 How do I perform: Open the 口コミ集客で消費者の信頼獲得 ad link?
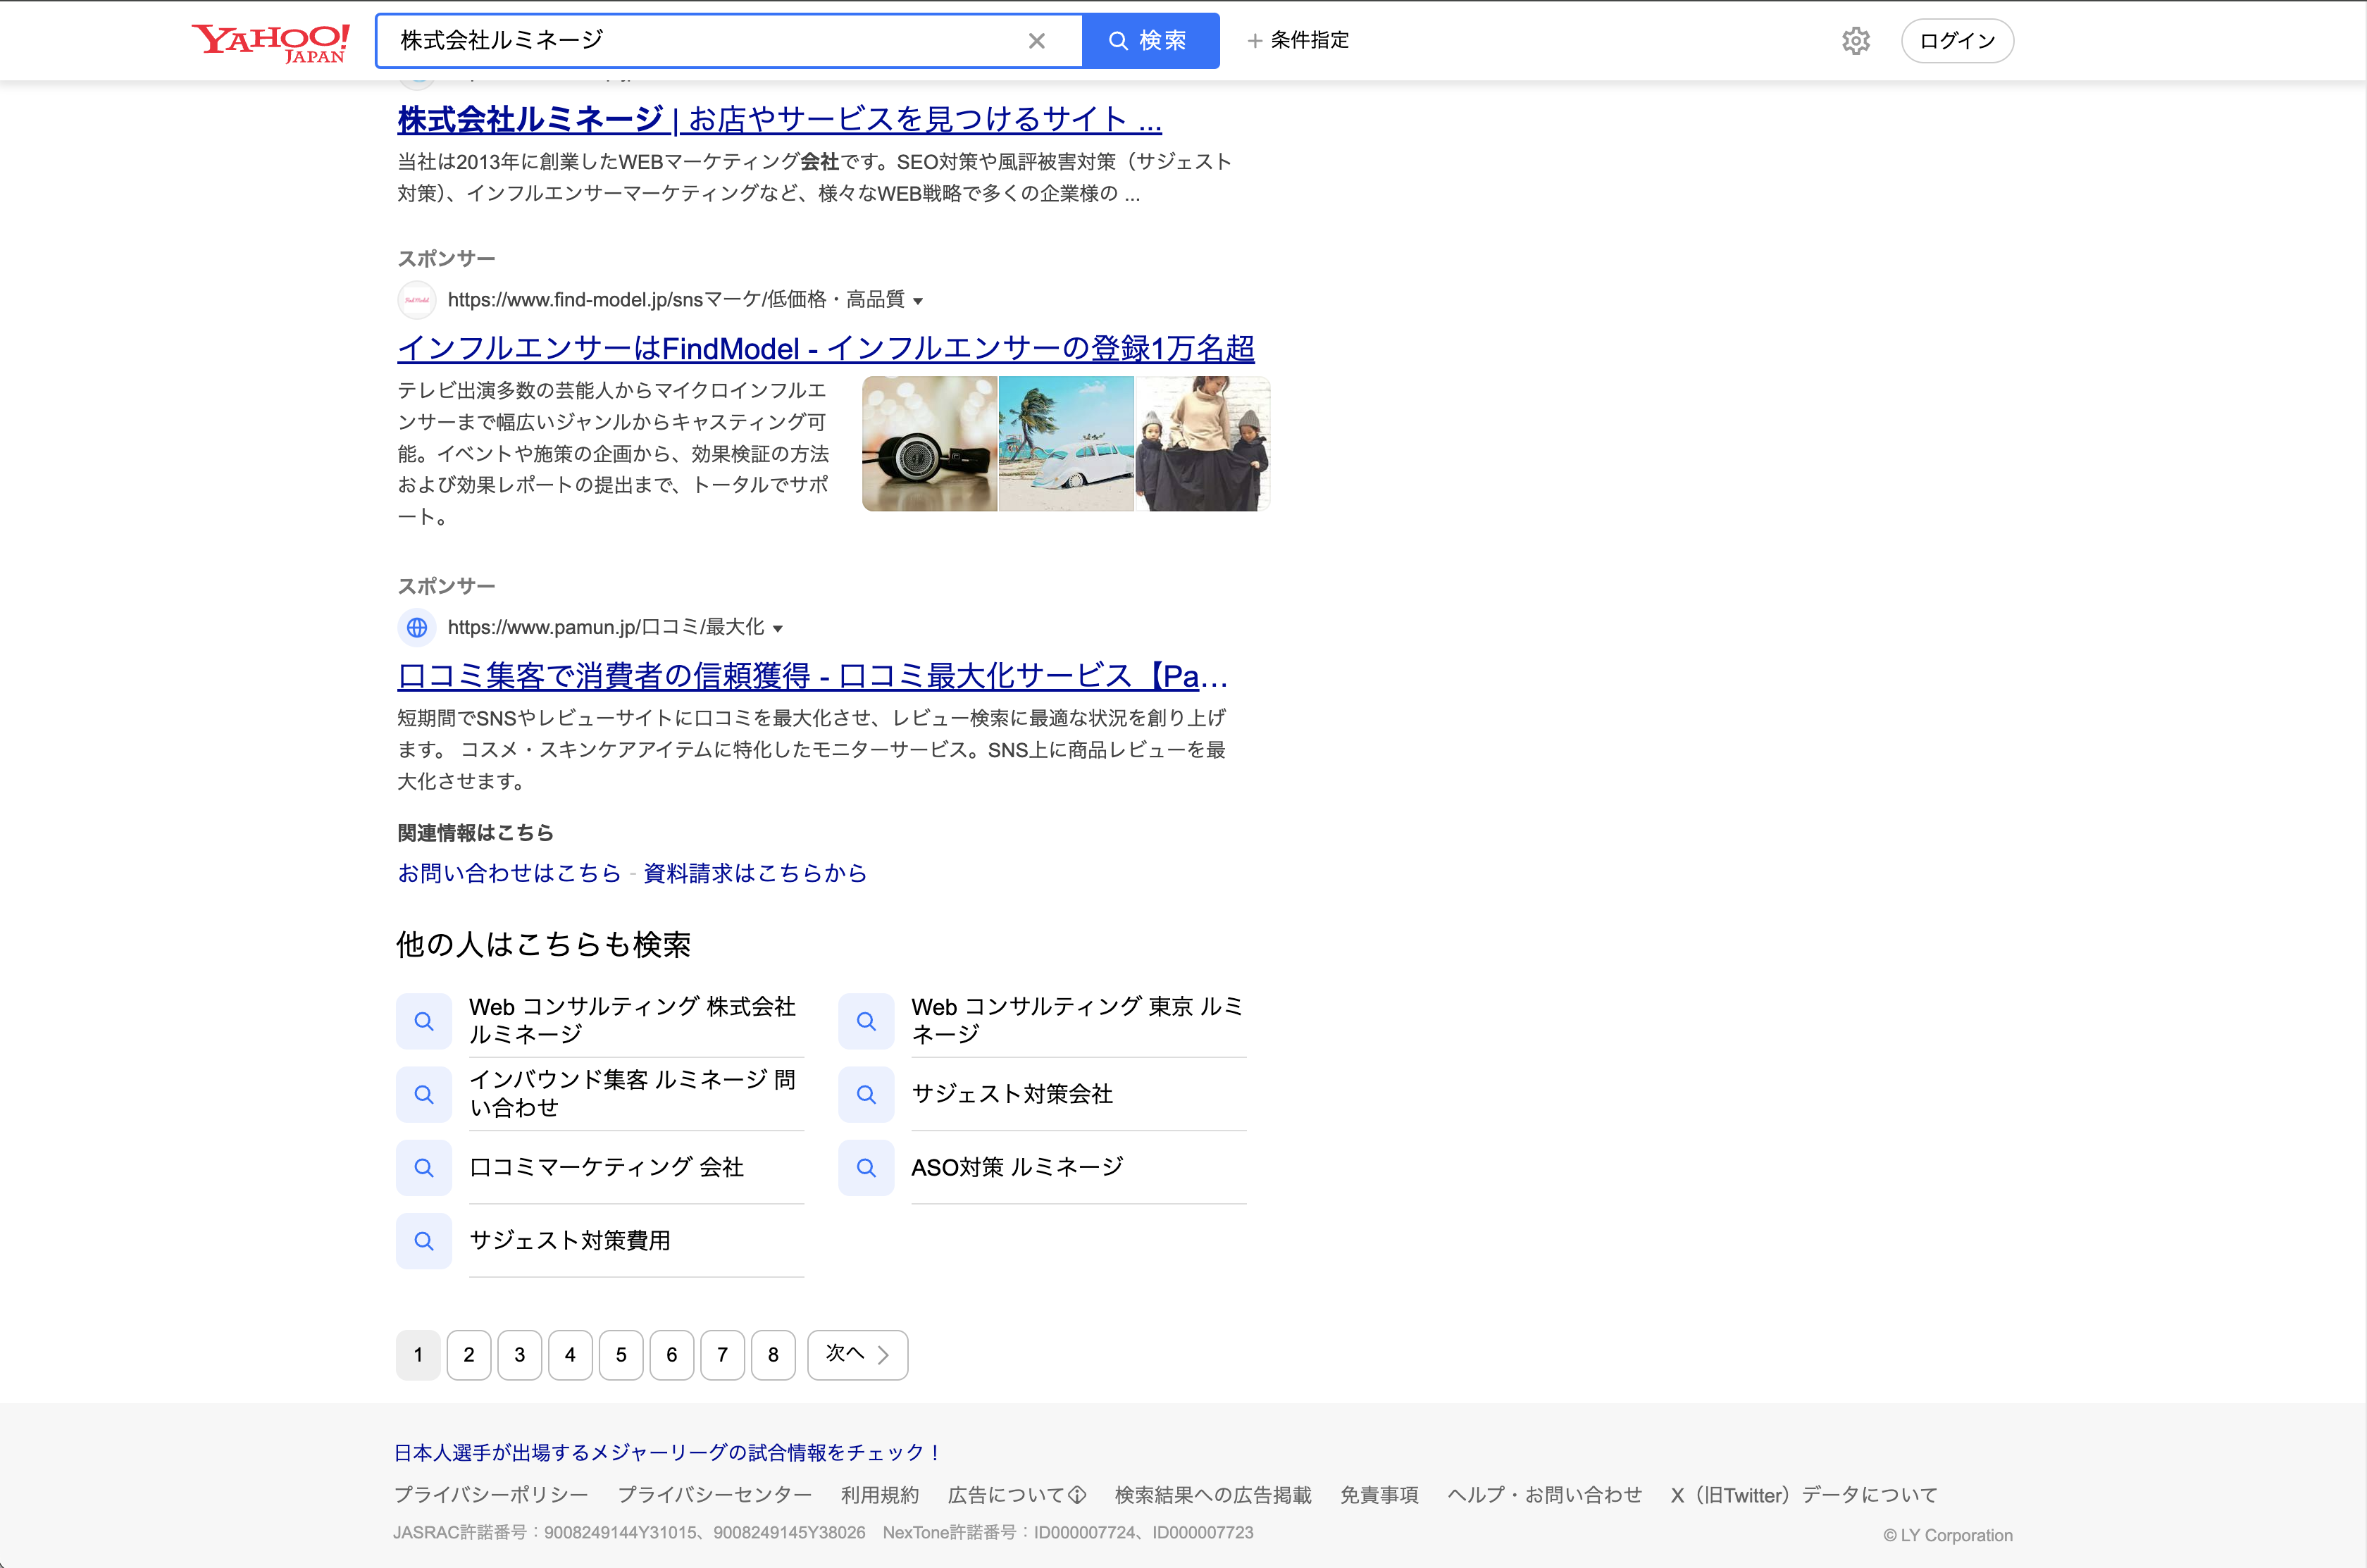click(x=812, y=676)
